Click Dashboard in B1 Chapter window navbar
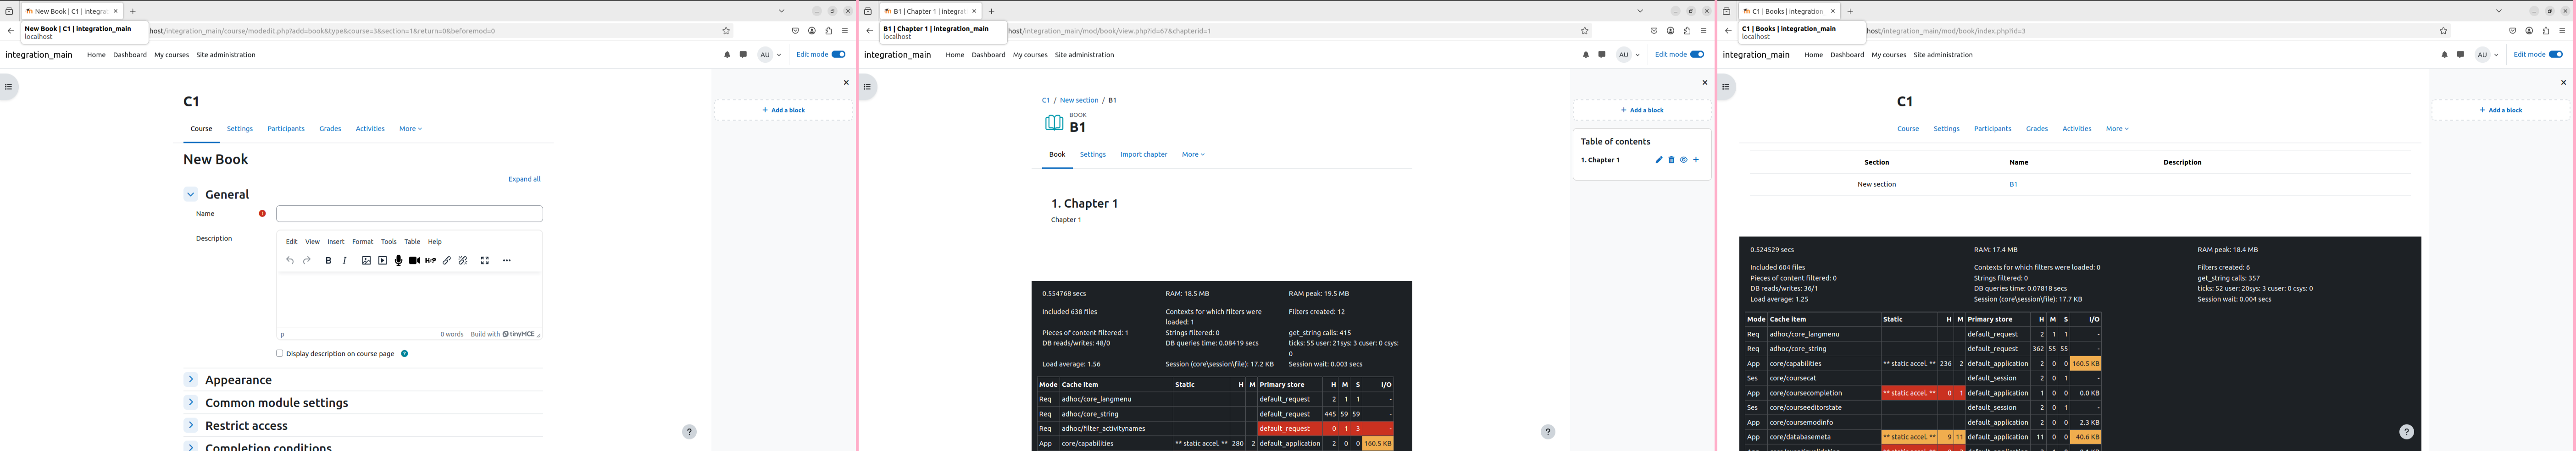Viewport: 2576px width, 451px height. point(988,55)
